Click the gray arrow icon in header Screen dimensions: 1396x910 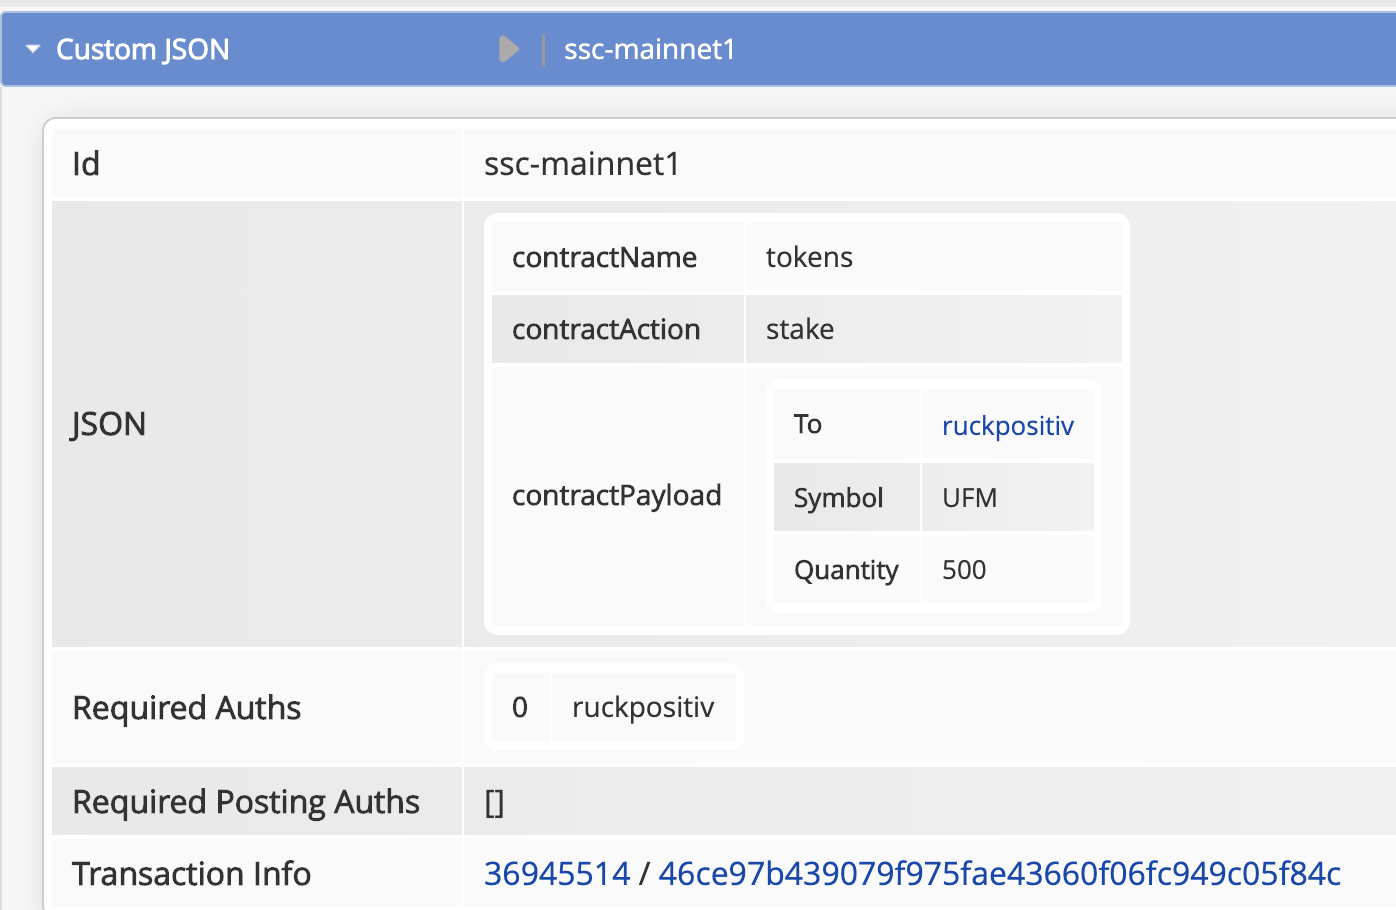pos(508,49)
